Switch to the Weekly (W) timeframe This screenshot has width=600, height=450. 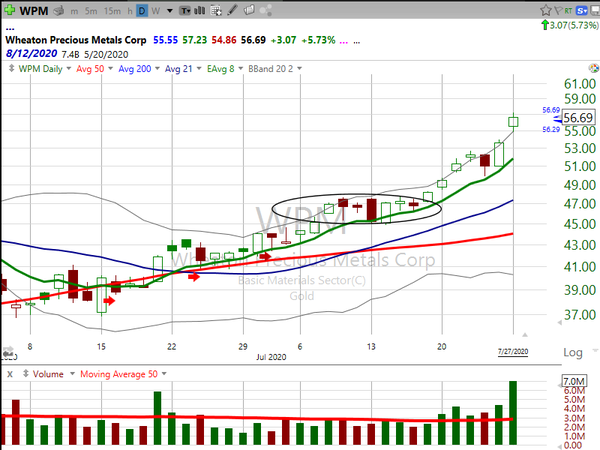pos(156,10)
